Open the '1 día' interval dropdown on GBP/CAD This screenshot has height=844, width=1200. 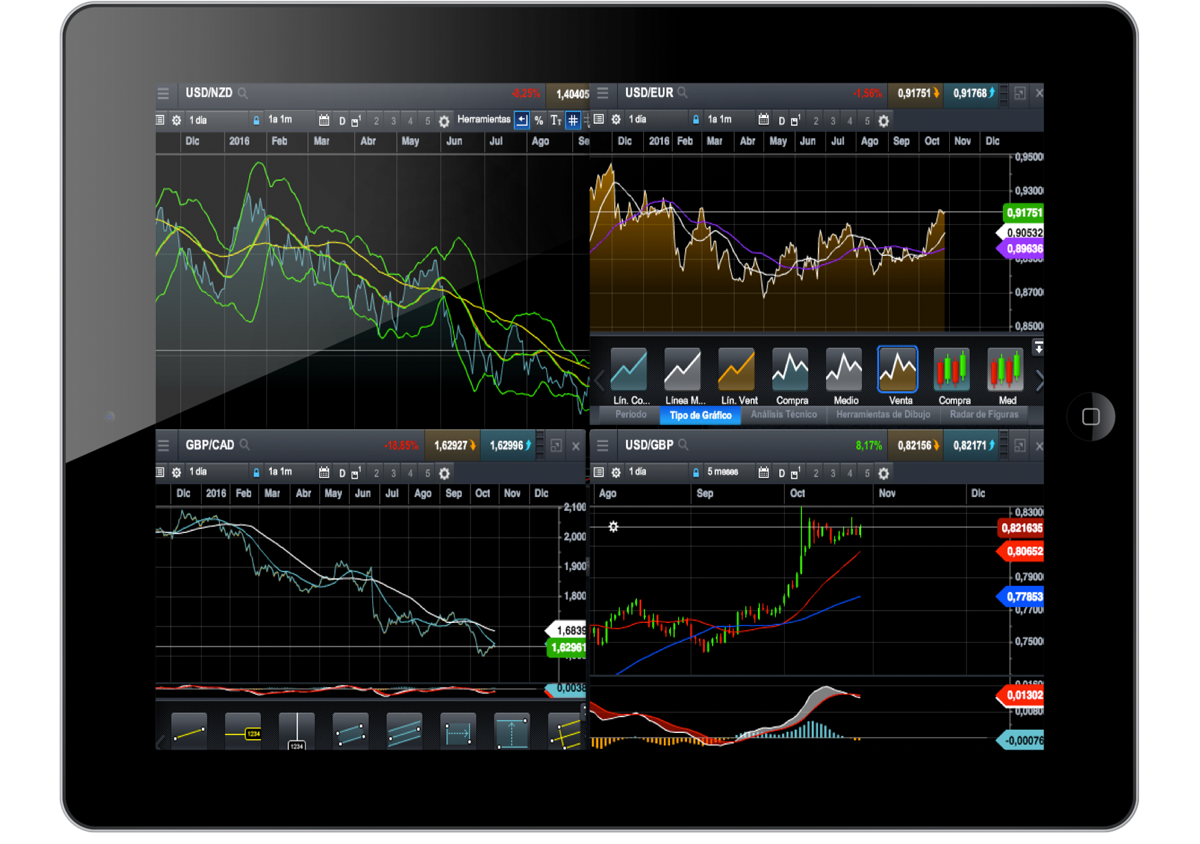tap(198, 472)
